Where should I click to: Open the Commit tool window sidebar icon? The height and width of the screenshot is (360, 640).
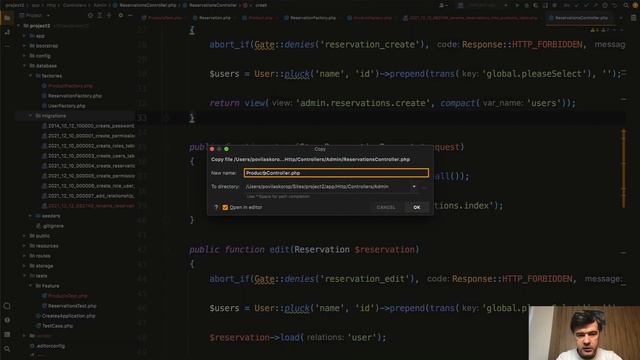coord(7,32)
